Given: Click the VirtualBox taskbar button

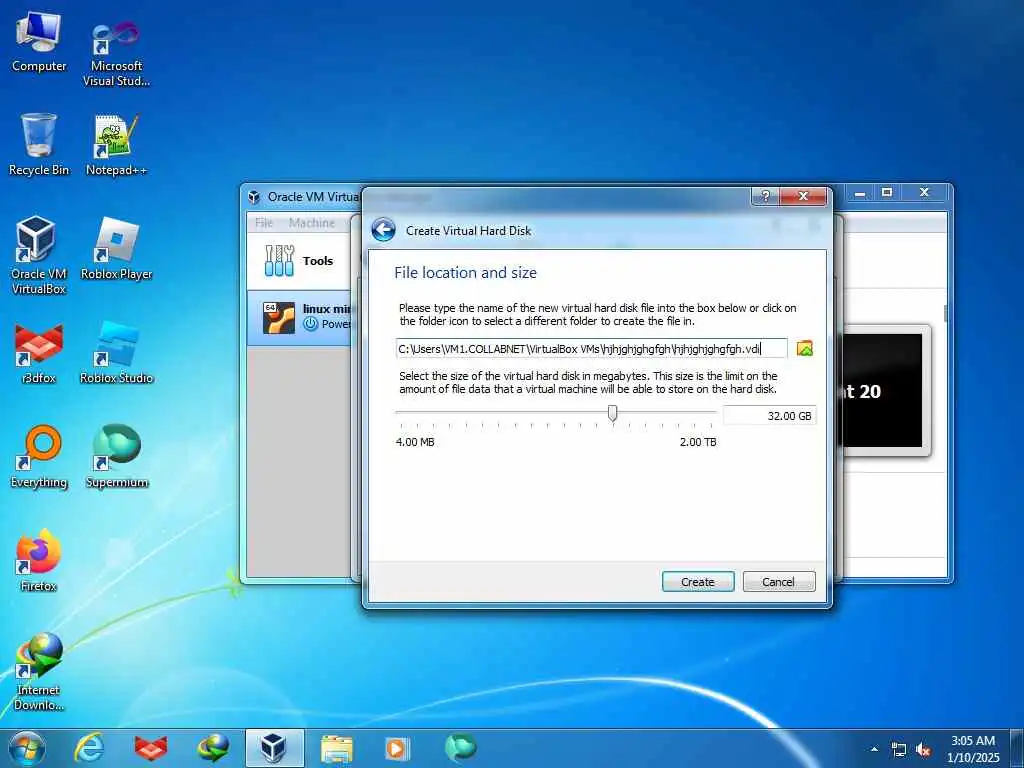Looking at the screenshot, I should pos(274,748).
